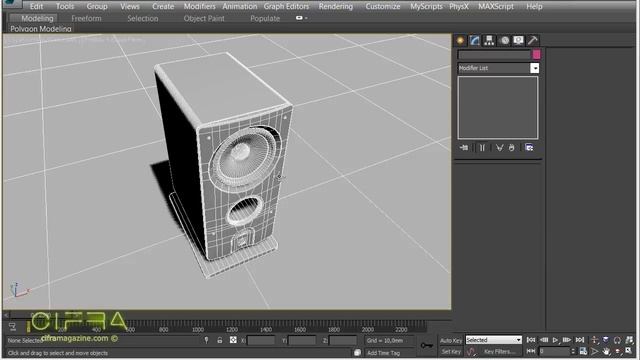Switch to the Selection ribbon tab
Image resolution: width=640 pixels, height=360 pixels.
(142, 18)
